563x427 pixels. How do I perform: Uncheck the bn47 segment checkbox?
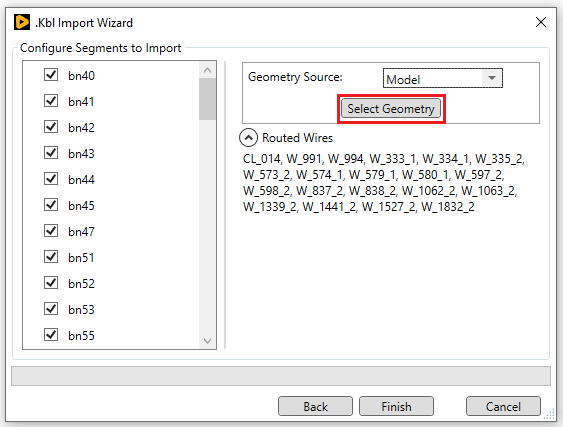pos(51,231)
